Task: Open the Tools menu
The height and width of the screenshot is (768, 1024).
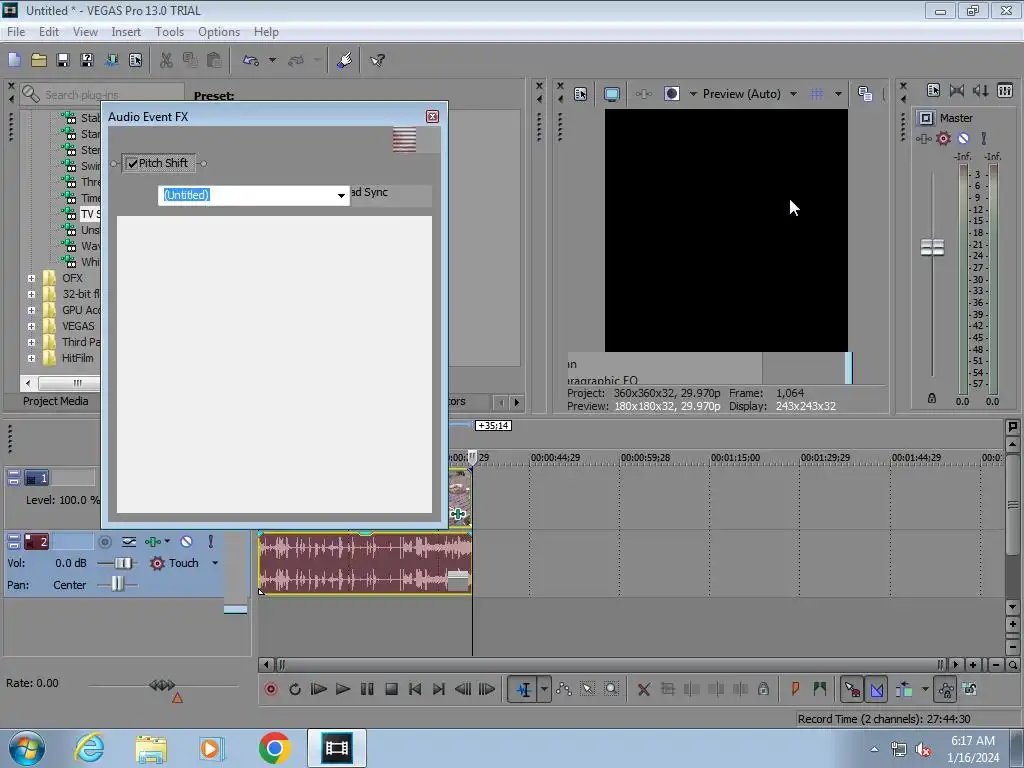Action: click(x=169, y=31)
